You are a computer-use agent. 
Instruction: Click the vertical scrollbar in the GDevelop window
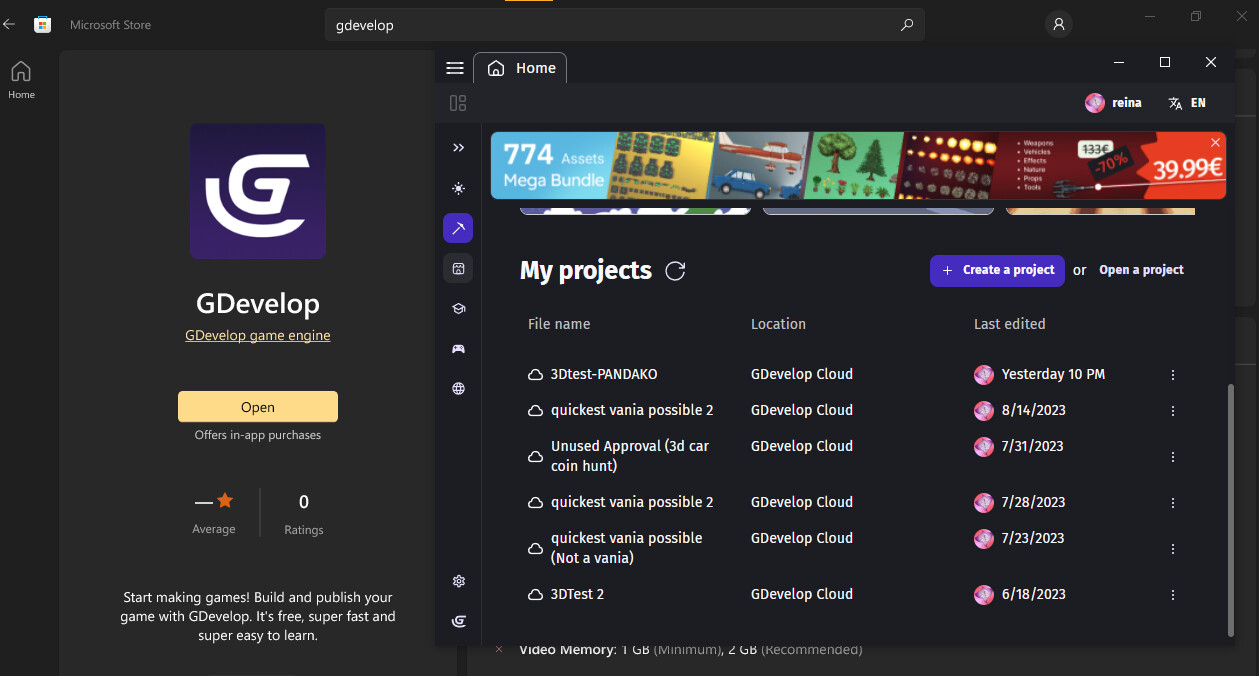point(1231,510)
